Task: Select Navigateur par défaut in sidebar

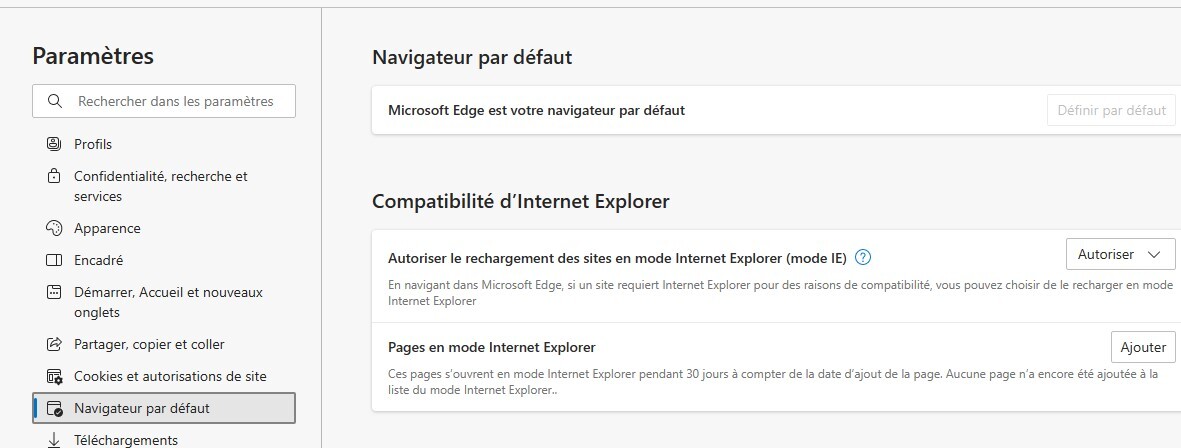Action: 141,408
